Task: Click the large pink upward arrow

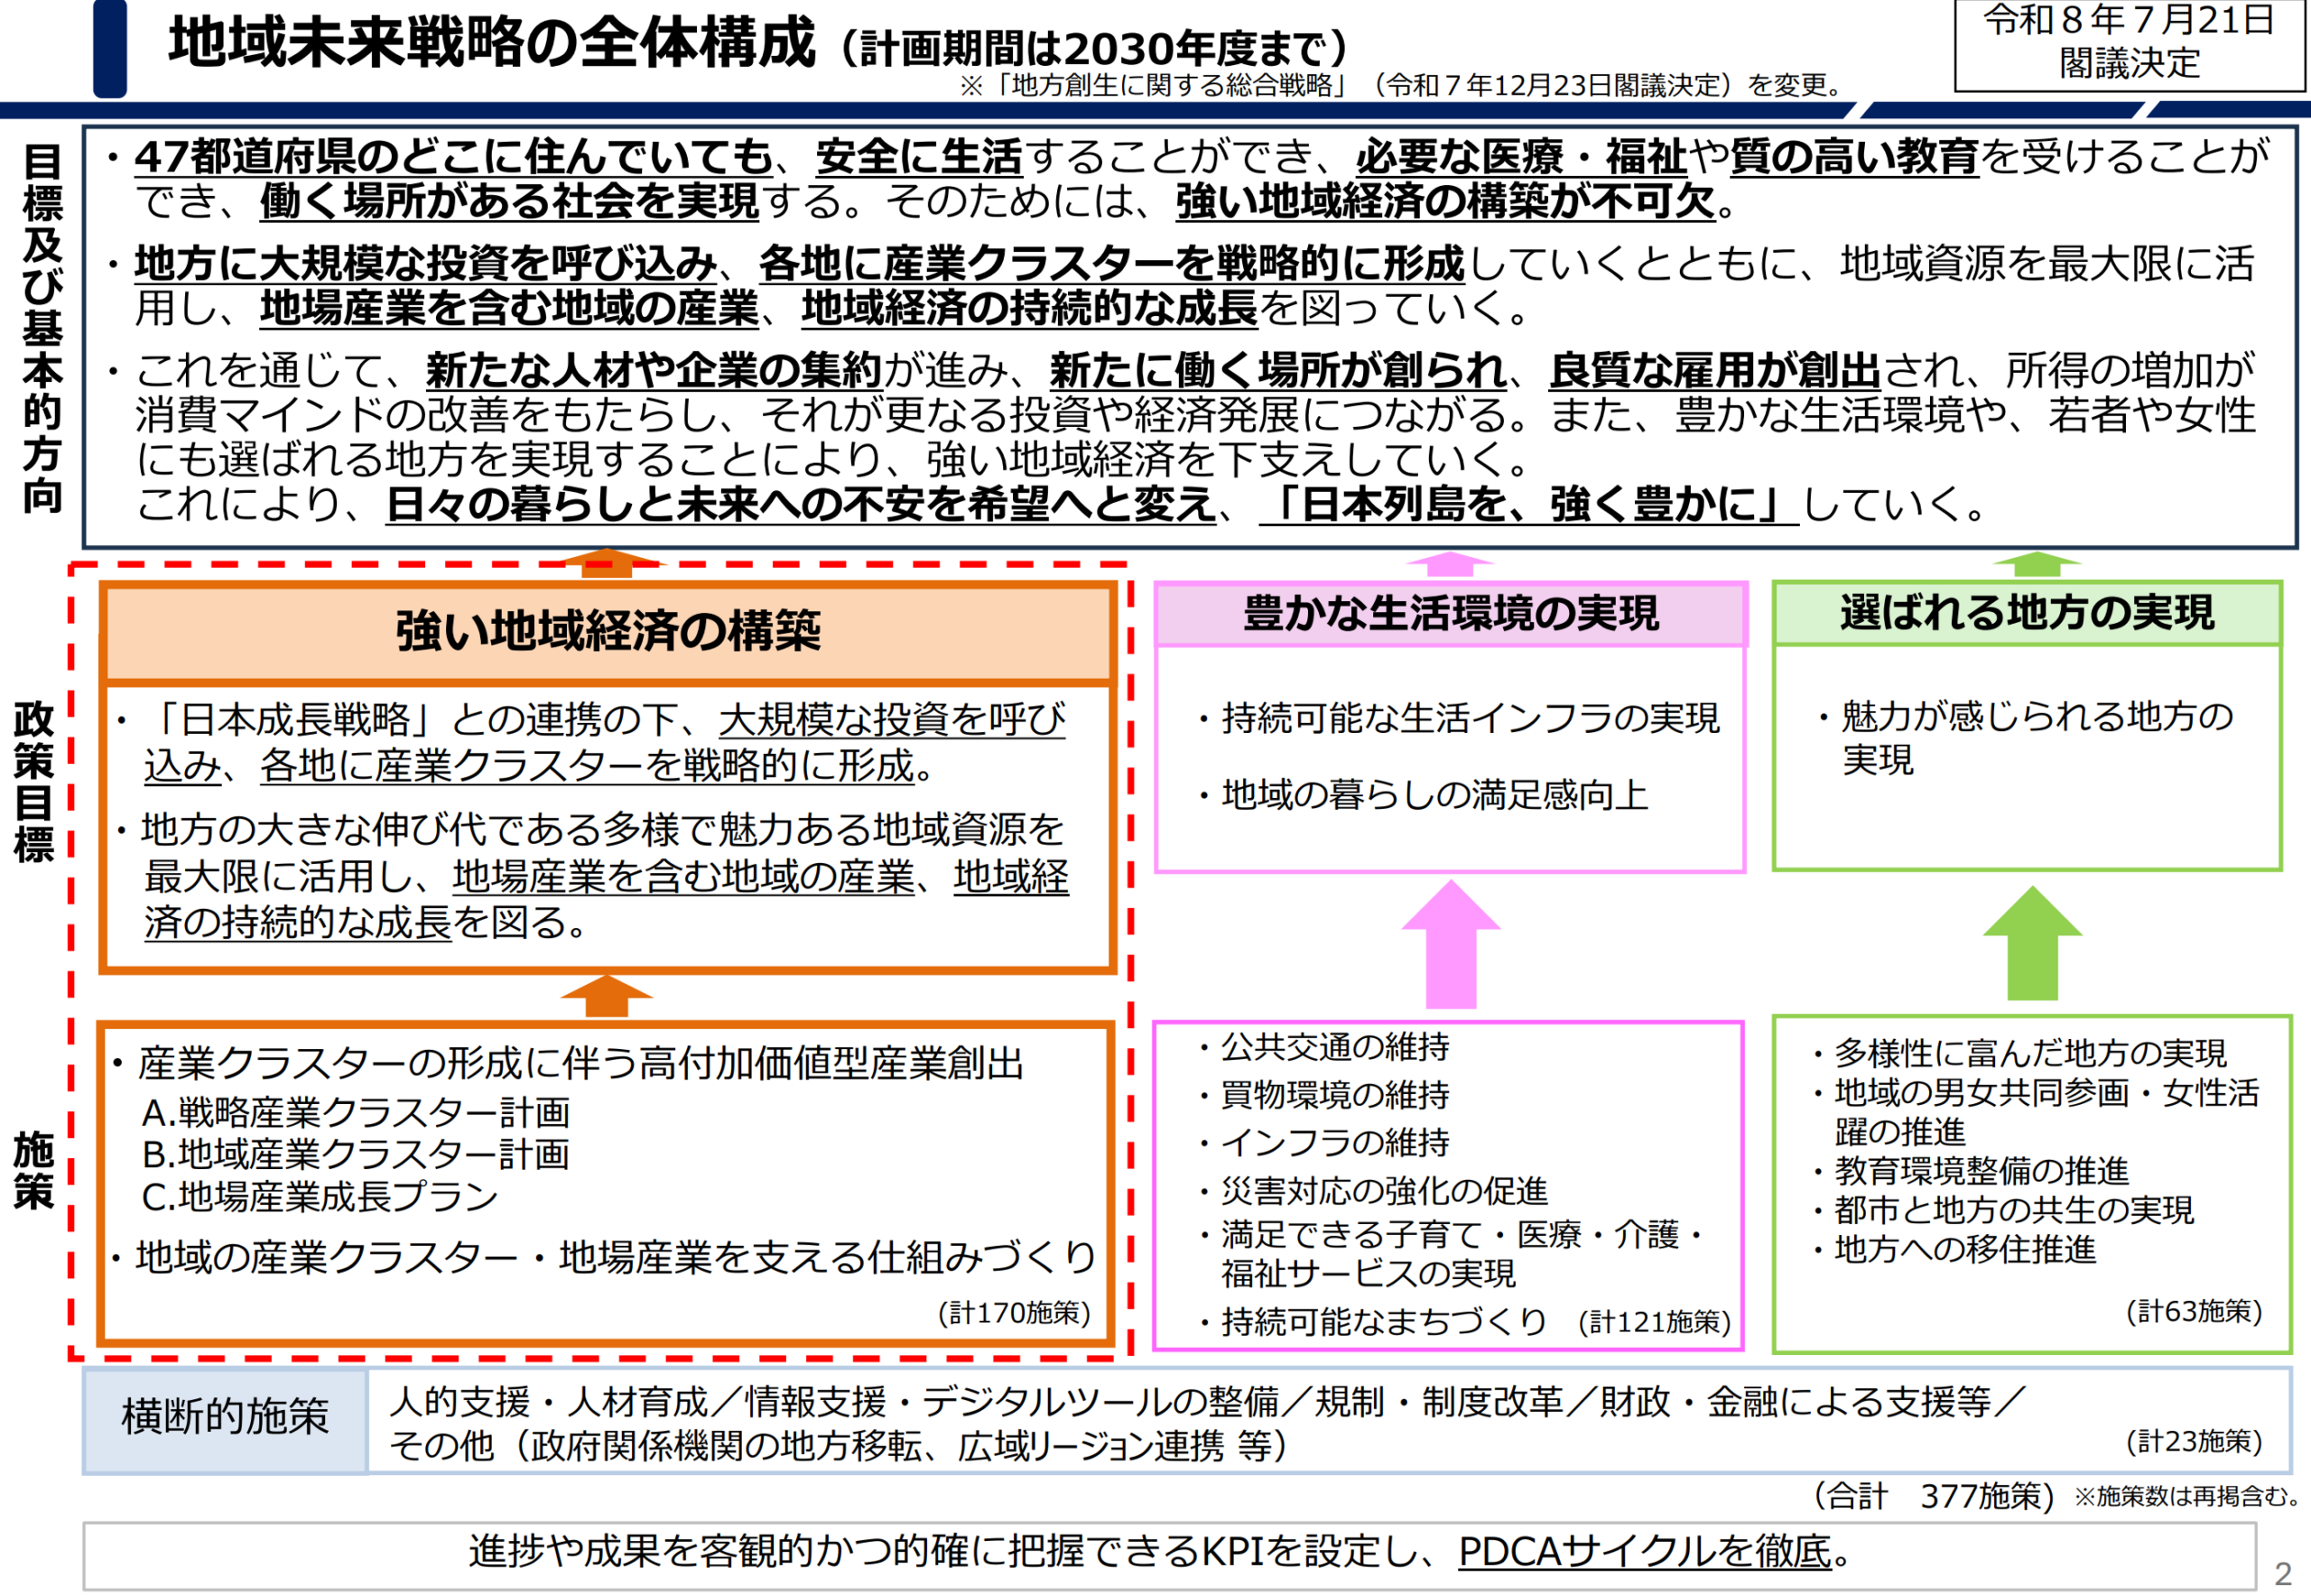Action: tap(1450, 944)
